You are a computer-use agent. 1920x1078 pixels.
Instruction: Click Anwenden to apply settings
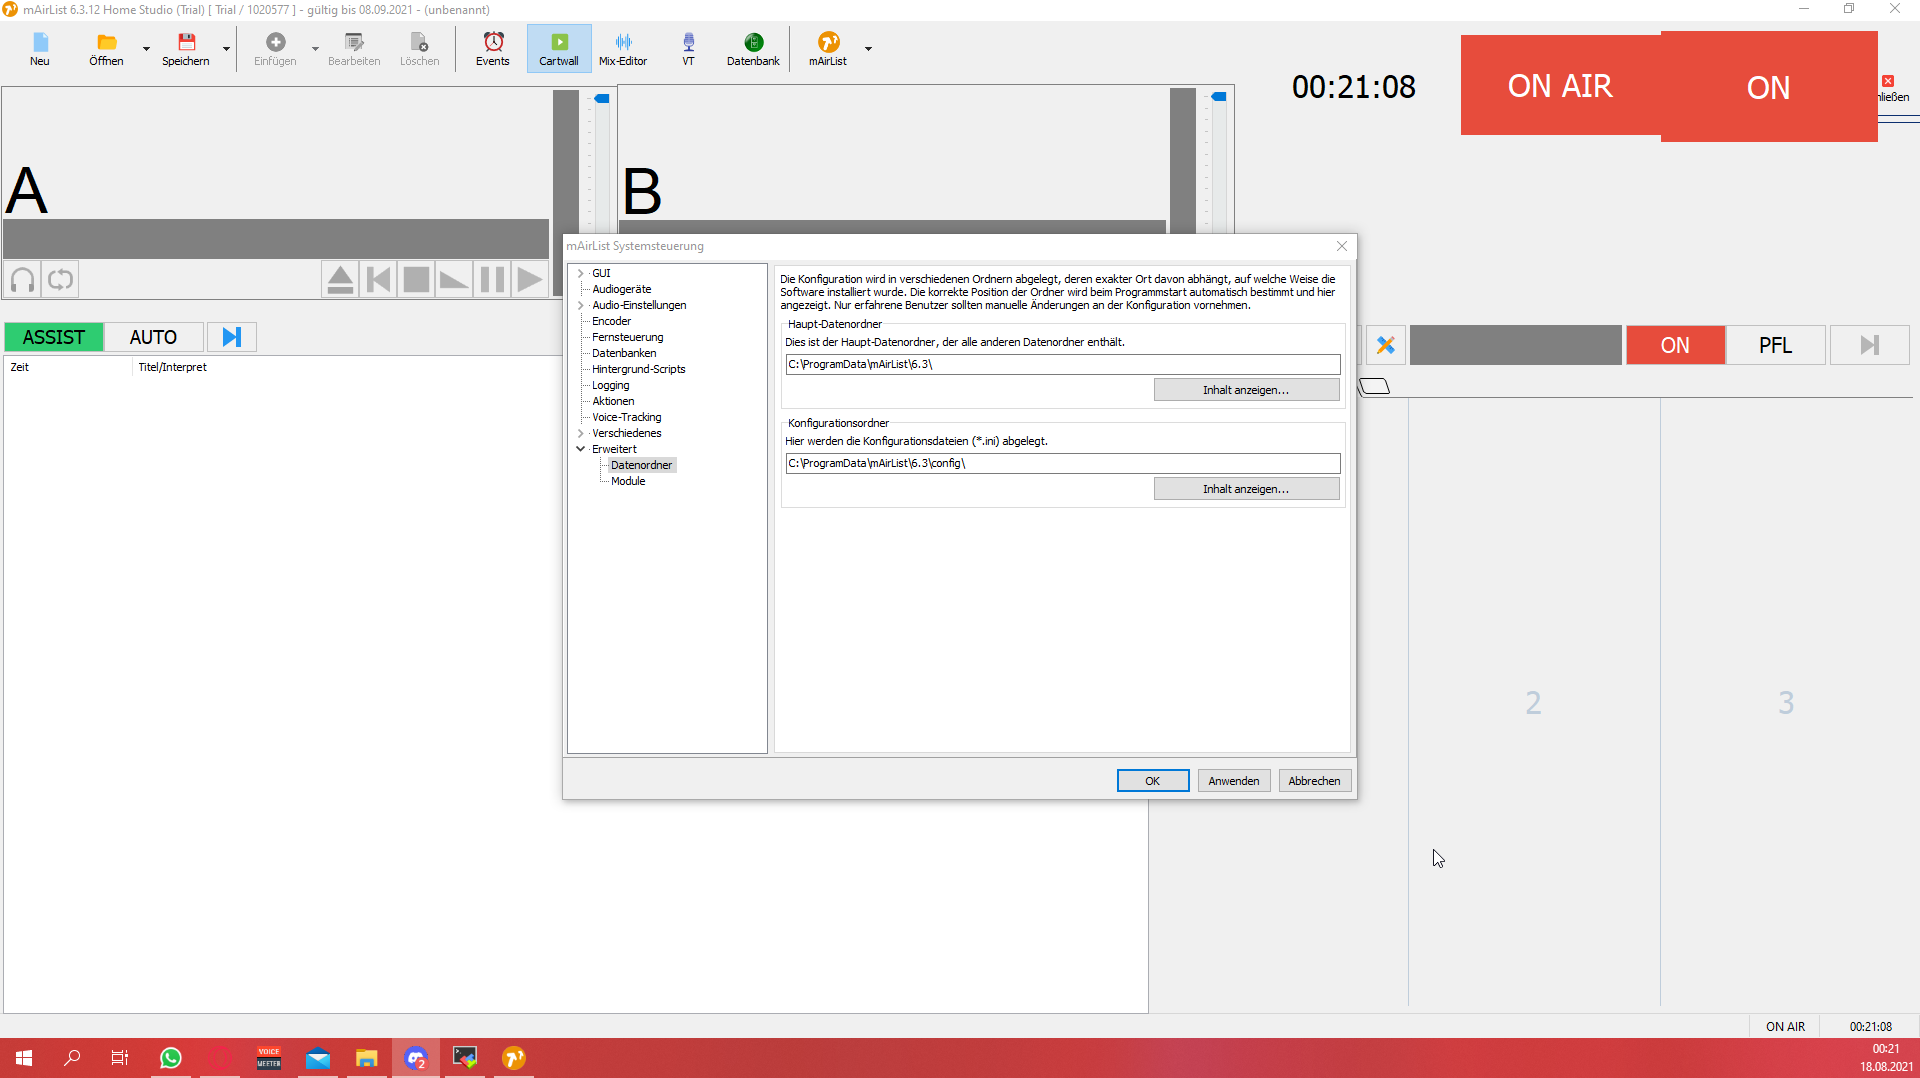1233,781
